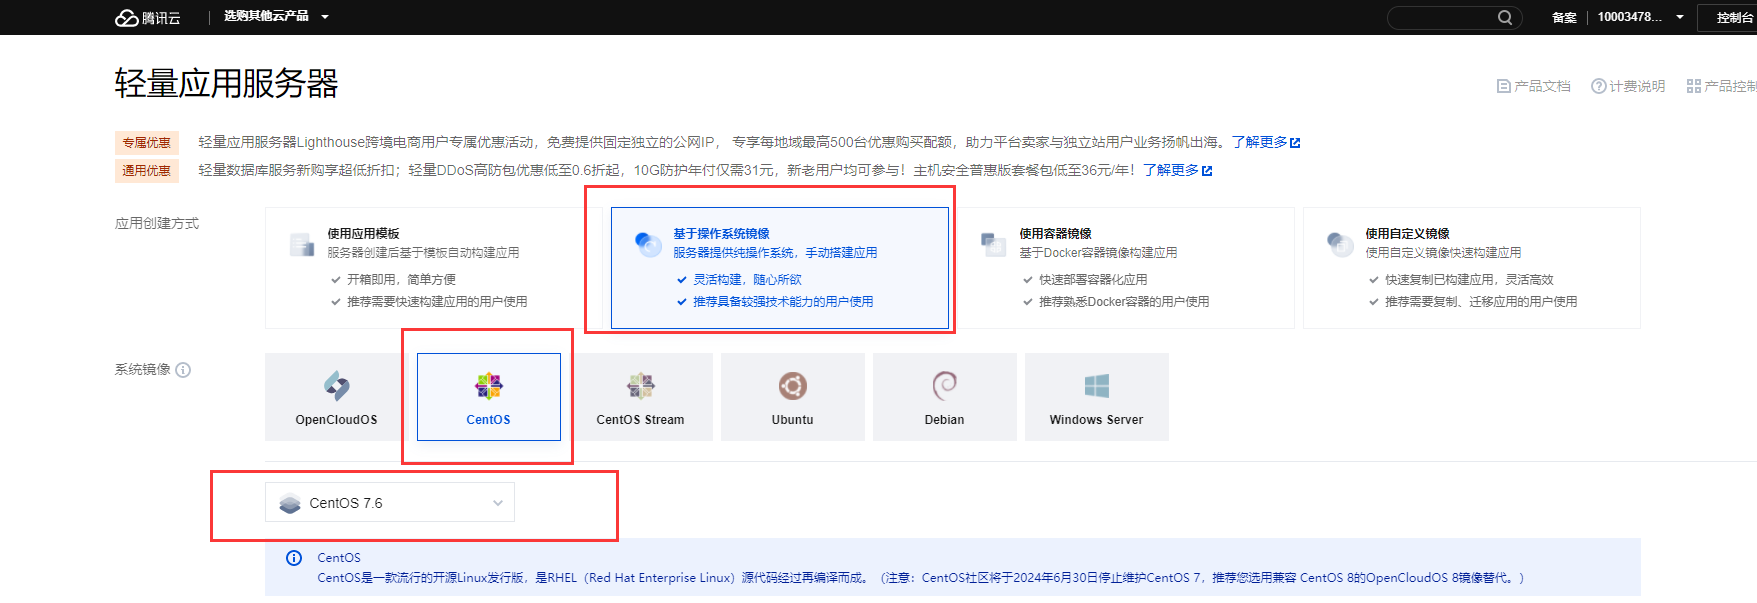Choose the Debian image
Viewport: 1757px width, 603px height.
945,397
